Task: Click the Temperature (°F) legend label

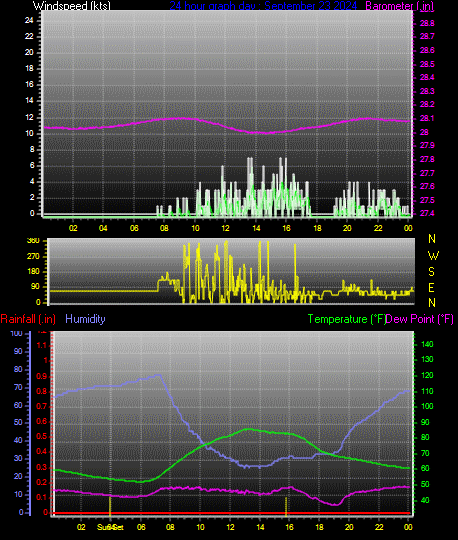Action: 346,319
